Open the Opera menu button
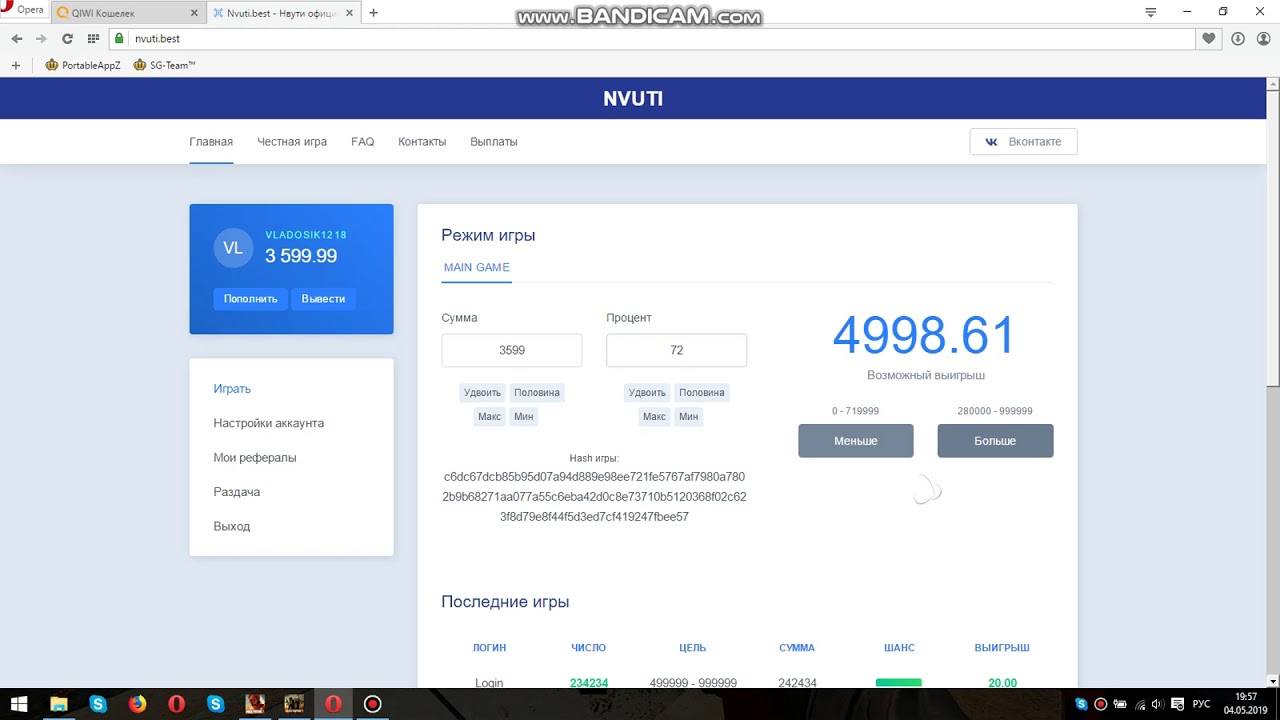The image size is (1280, 720). (22, 10)
